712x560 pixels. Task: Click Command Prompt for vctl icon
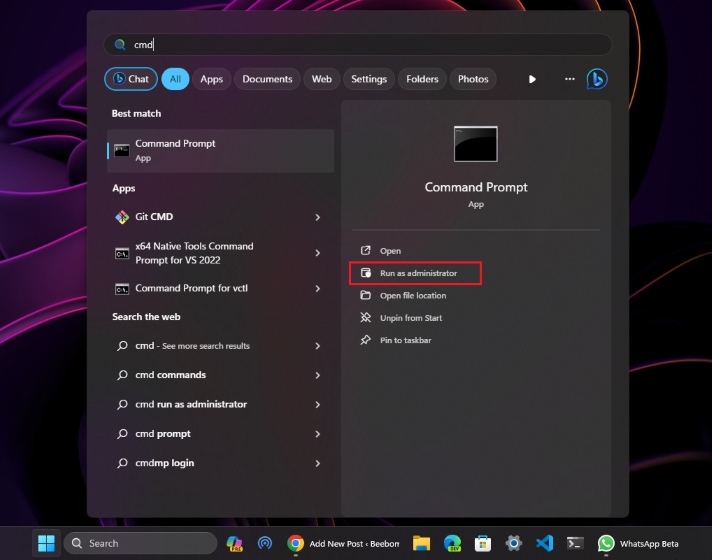122,289
